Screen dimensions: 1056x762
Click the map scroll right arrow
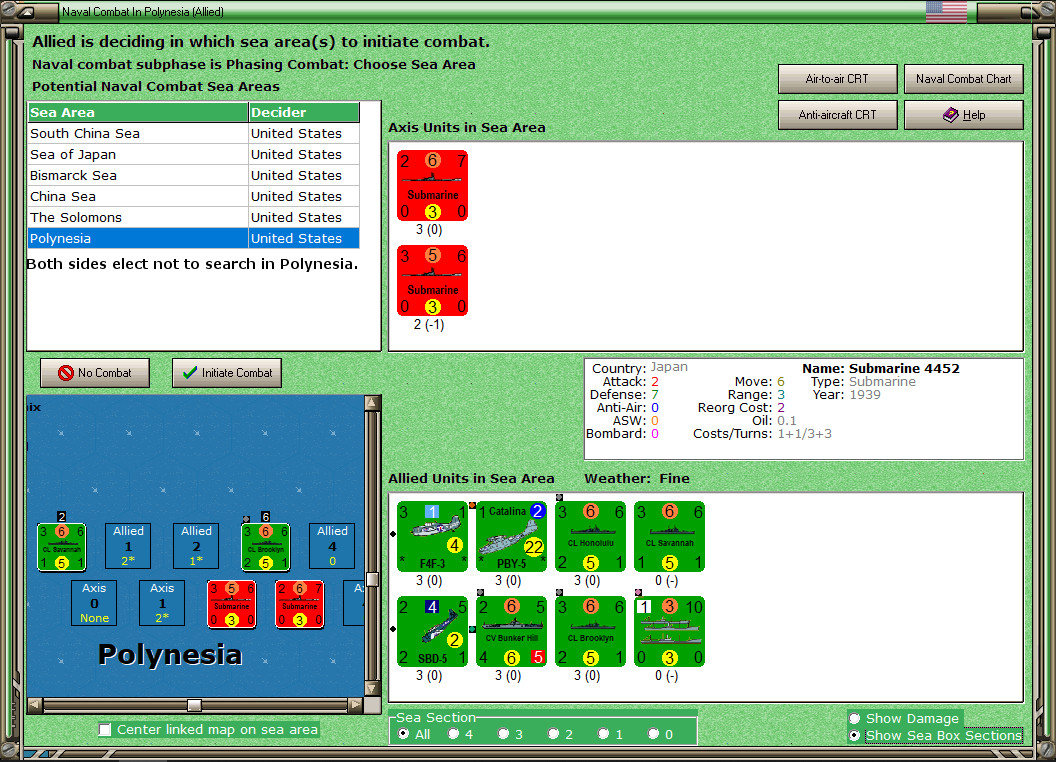[x=356, y=705]
